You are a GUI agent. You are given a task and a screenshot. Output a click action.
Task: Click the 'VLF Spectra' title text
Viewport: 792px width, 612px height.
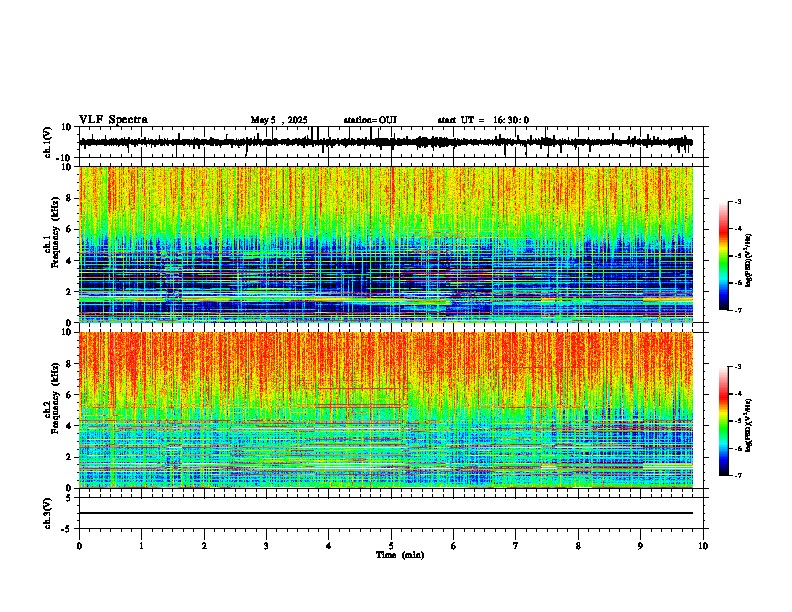113,119
